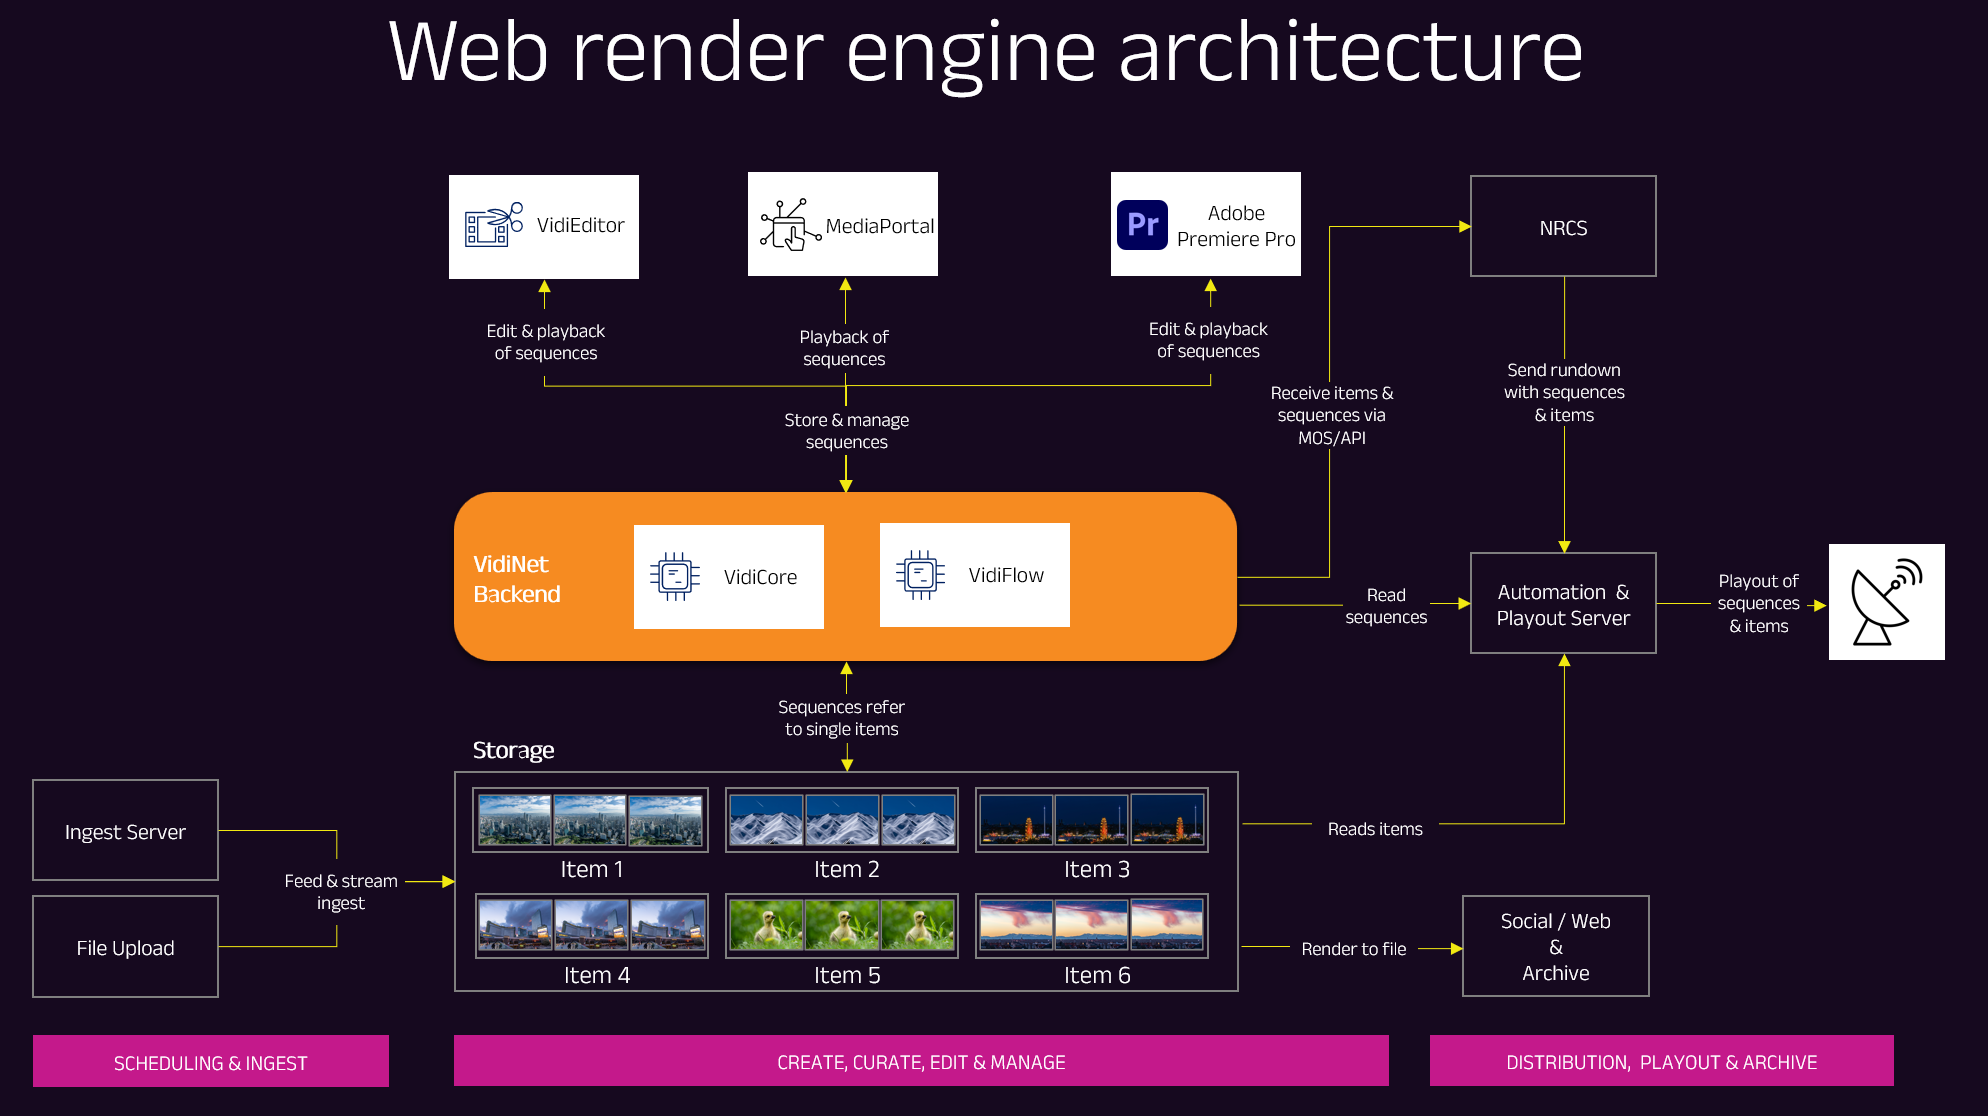Click the VidiCore chip icon
The width and height of the screenshot is (1988, 1116).
tap(675, 576)
